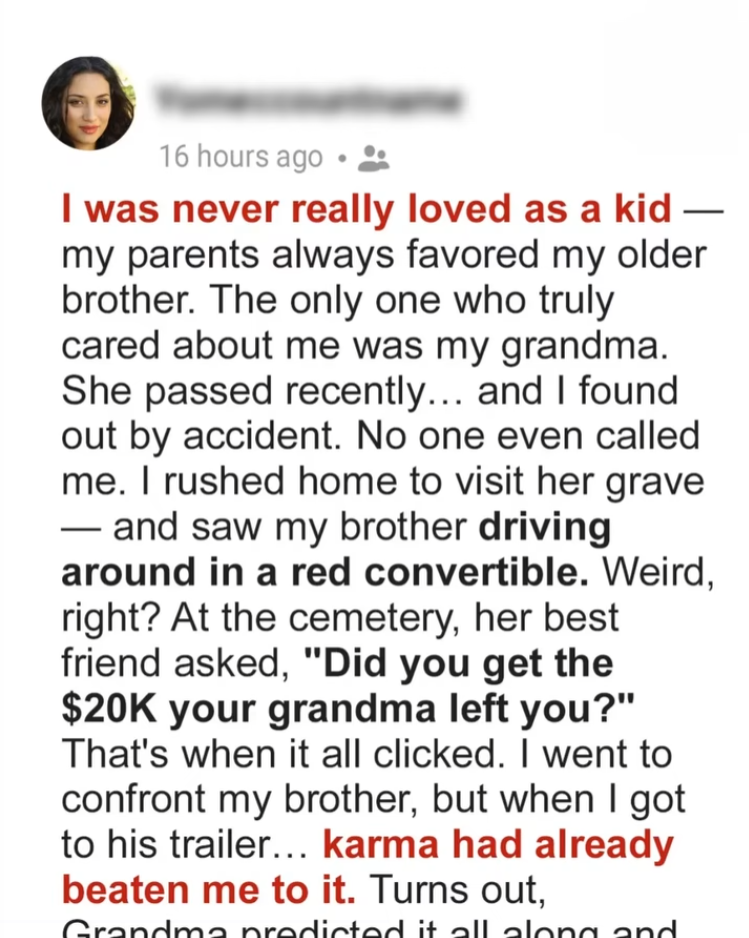Click the cut-off last line 'Grandma predicted it all along'

[369, 929]
